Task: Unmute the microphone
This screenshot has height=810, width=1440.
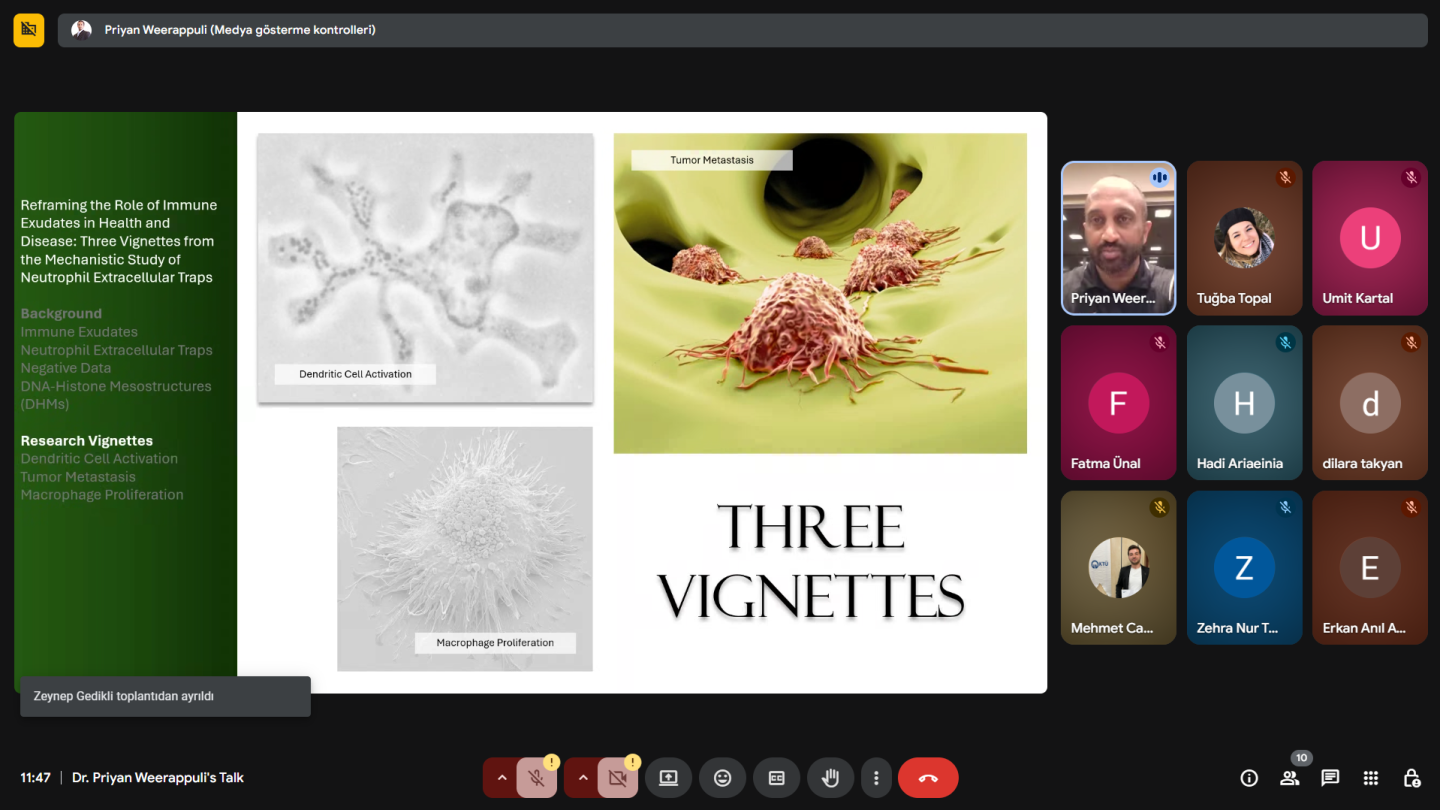Action: click(x=537, y=778)
